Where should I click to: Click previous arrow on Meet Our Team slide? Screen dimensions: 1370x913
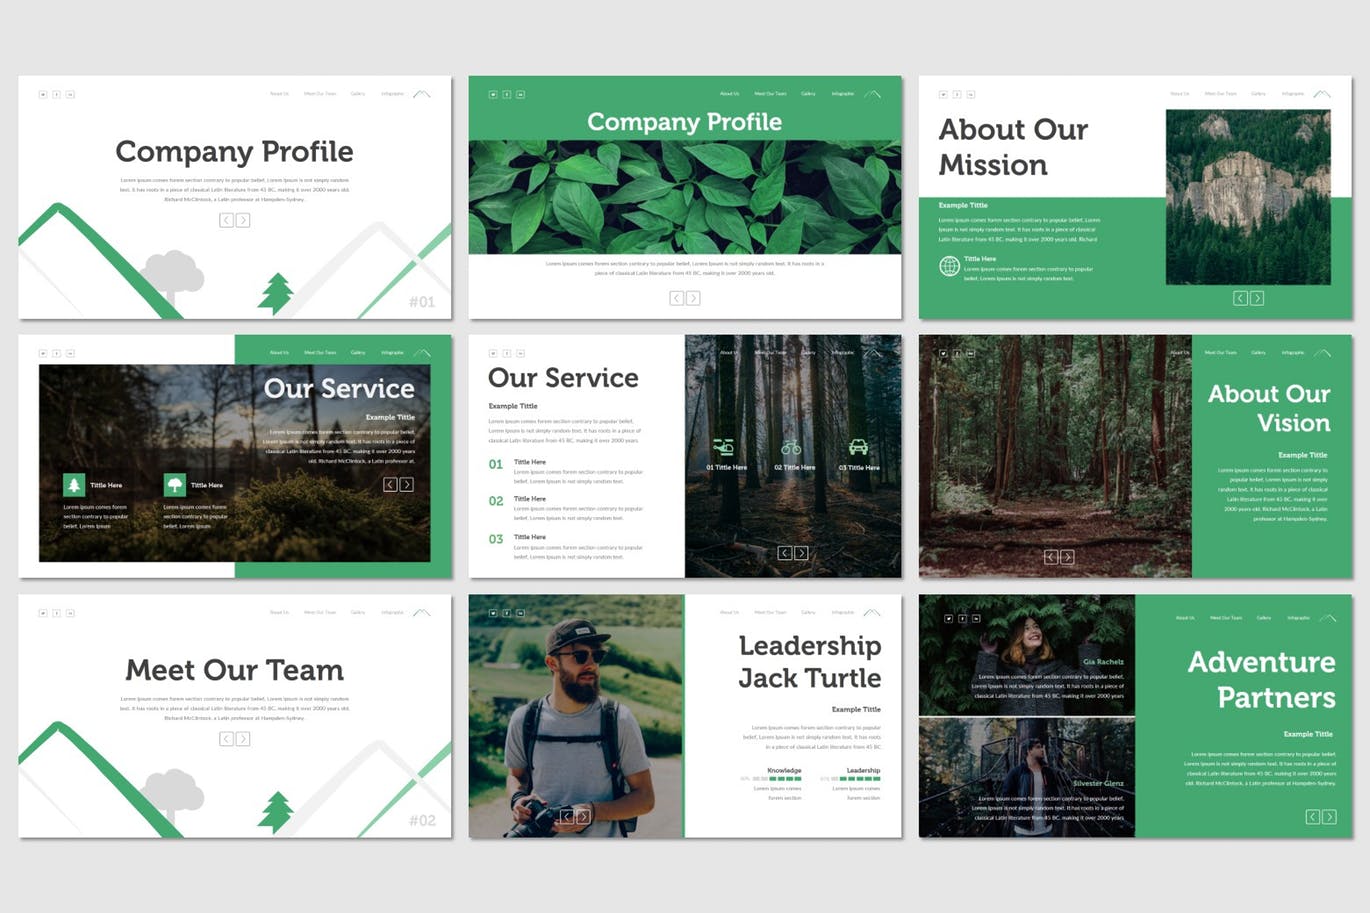click(x=226, y=739)
